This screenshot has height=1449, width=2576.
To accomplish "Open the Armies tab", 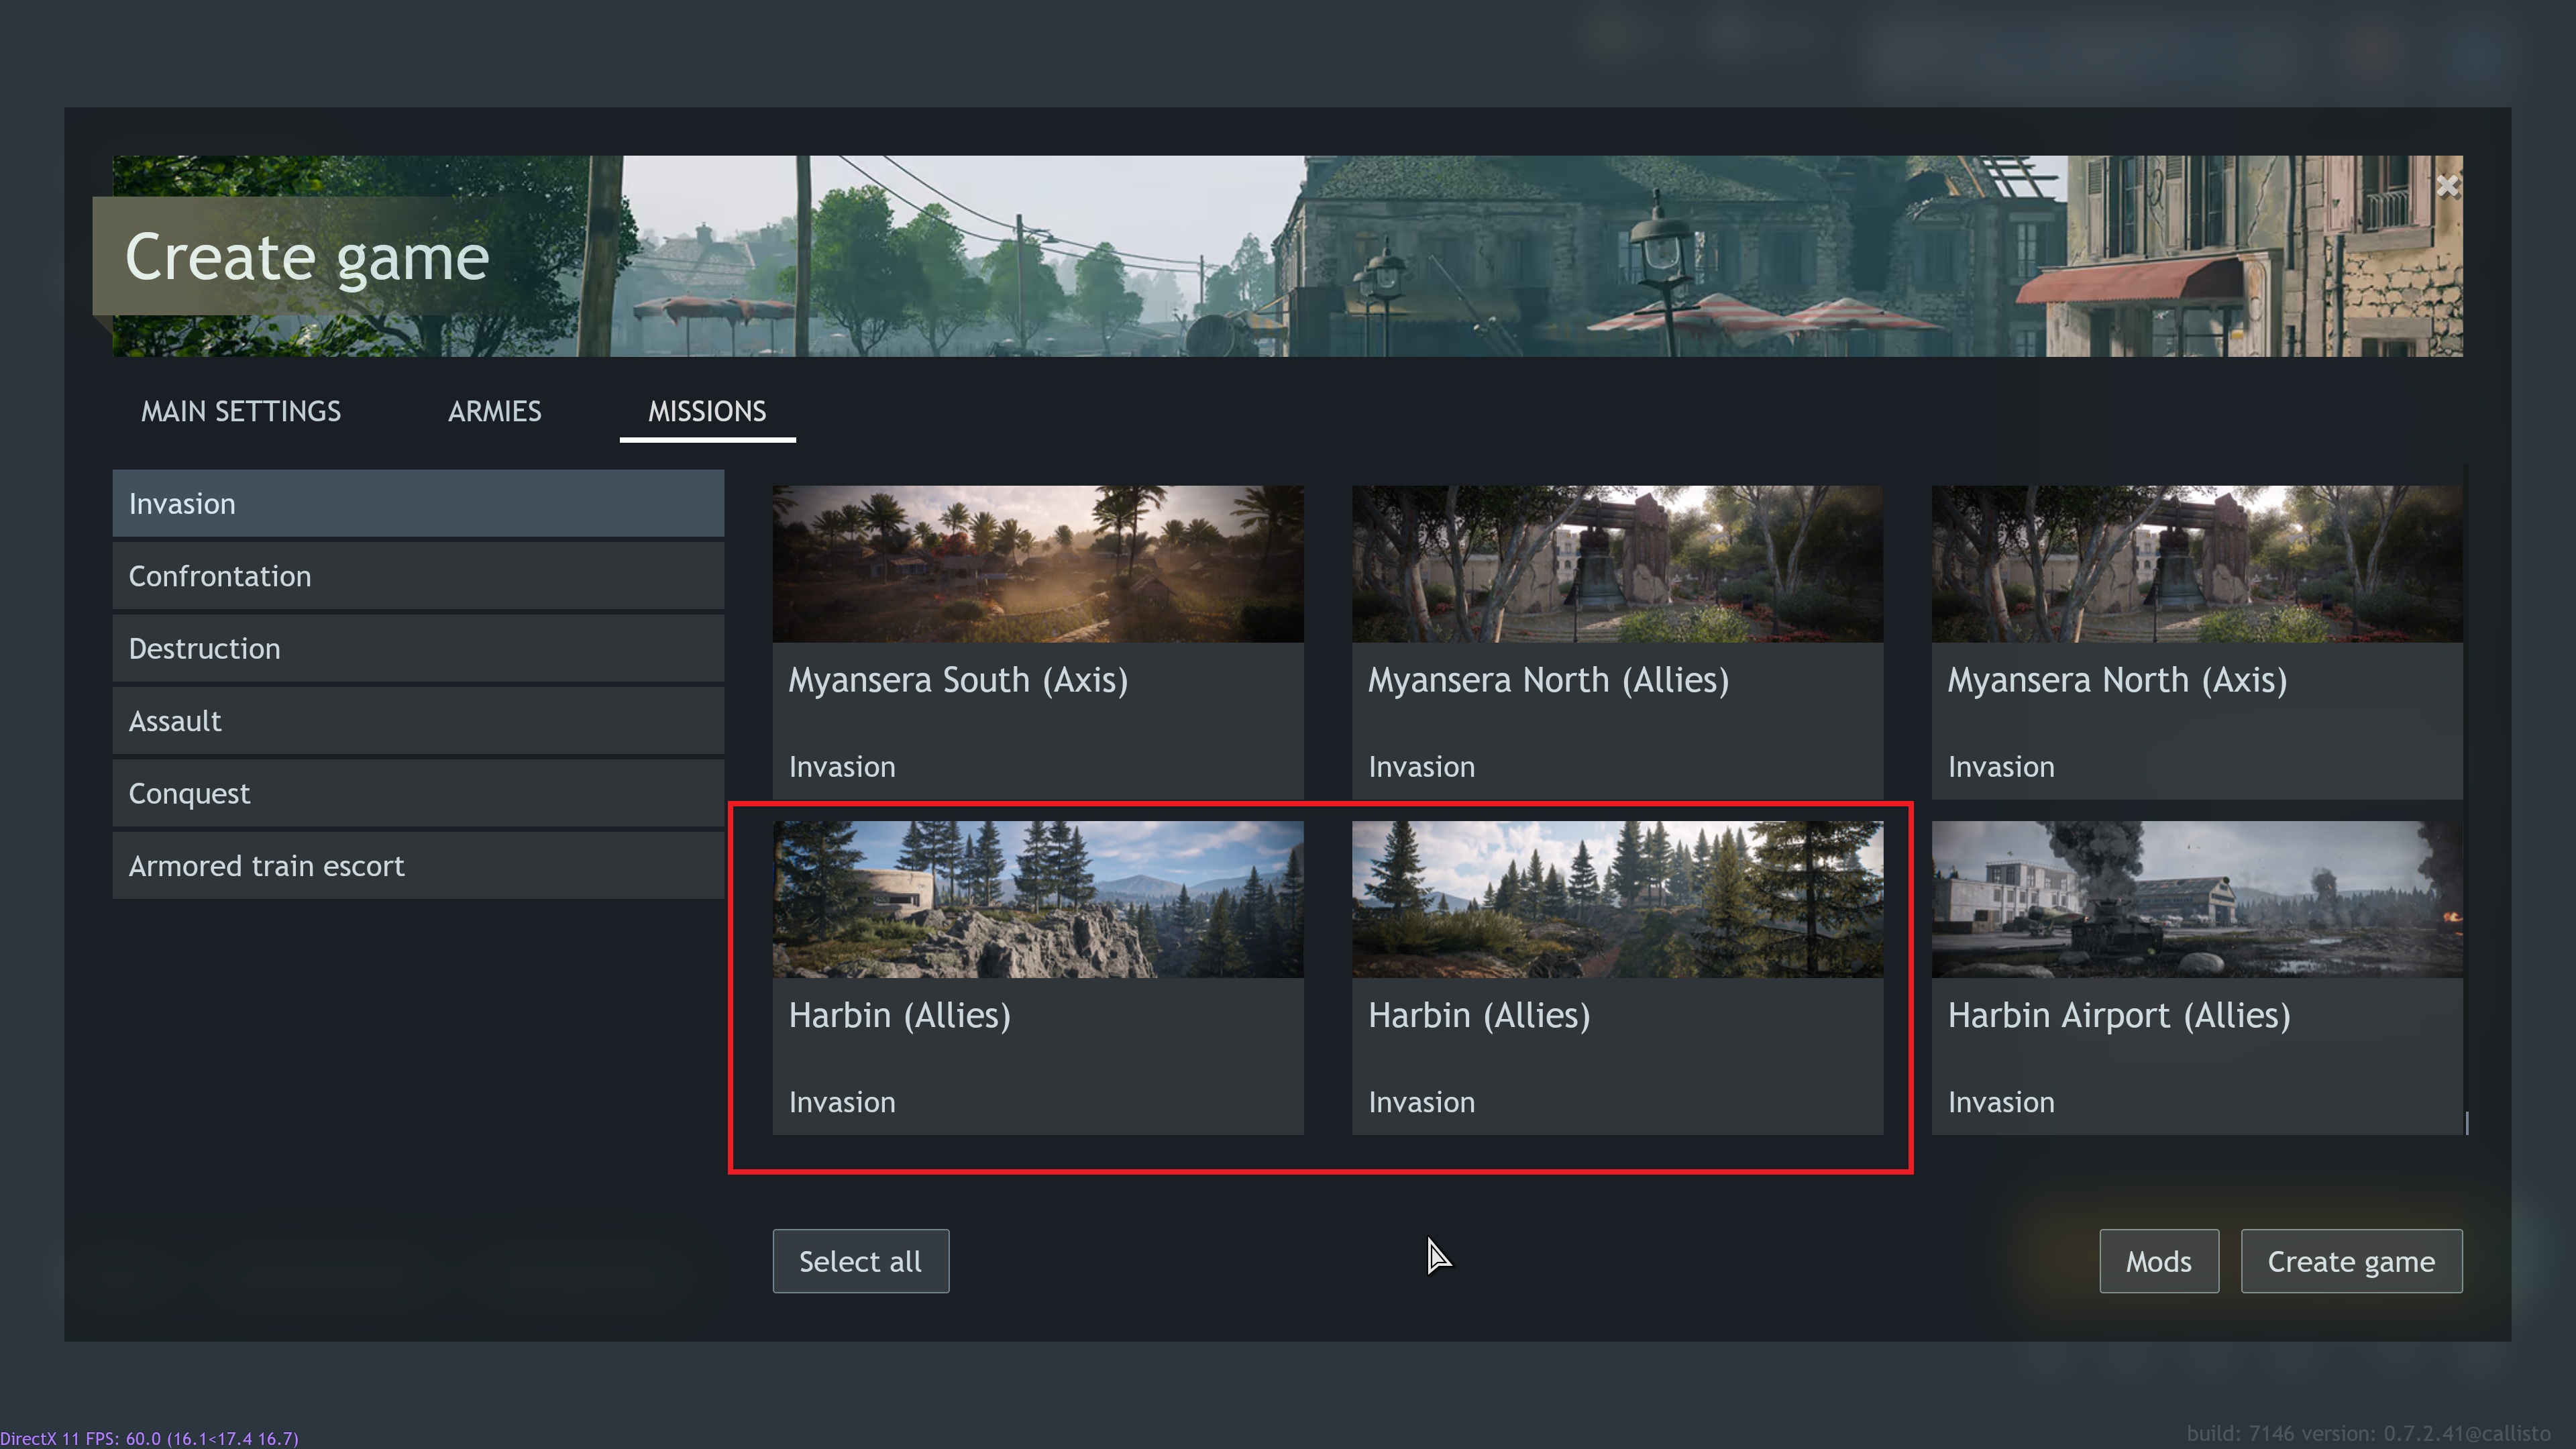I will pos(494,411).
